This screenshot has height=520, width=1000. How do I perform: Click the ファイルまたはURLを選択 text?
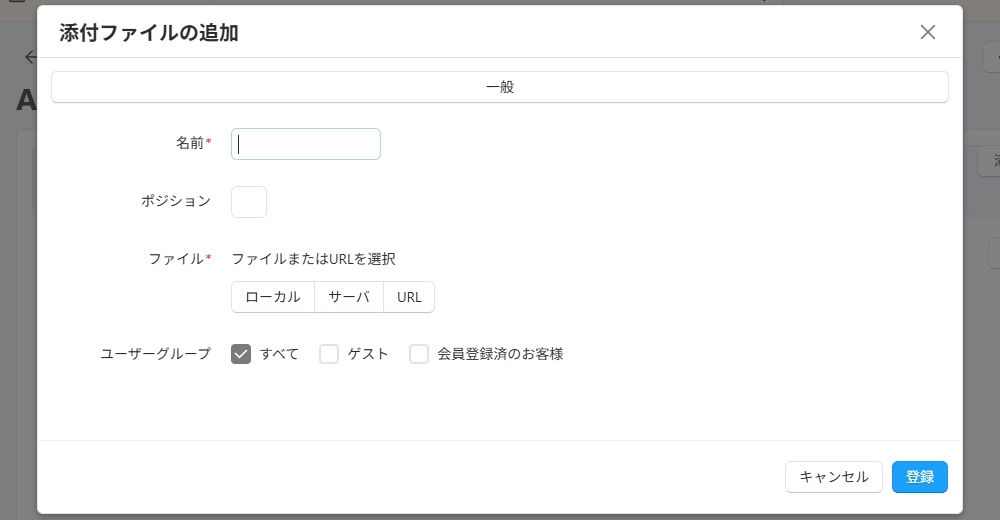pos(314,259)
